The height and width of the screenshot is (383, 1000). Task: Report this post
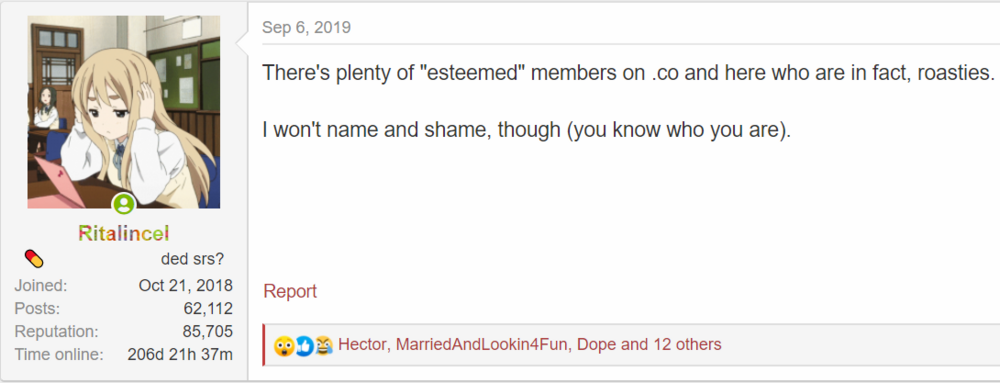coord(290,292)
